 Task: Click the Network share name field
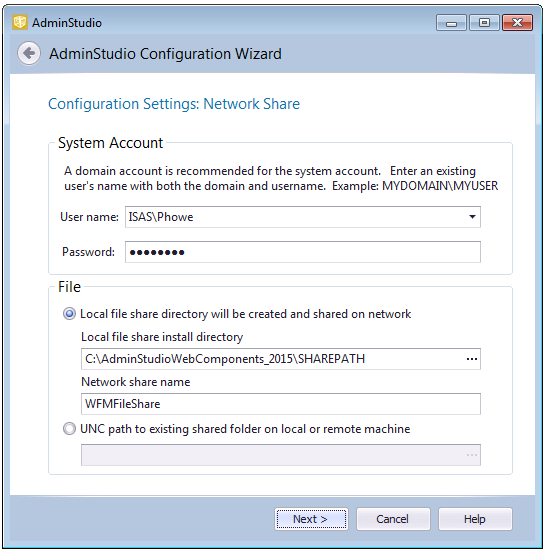tap(281, 404)
